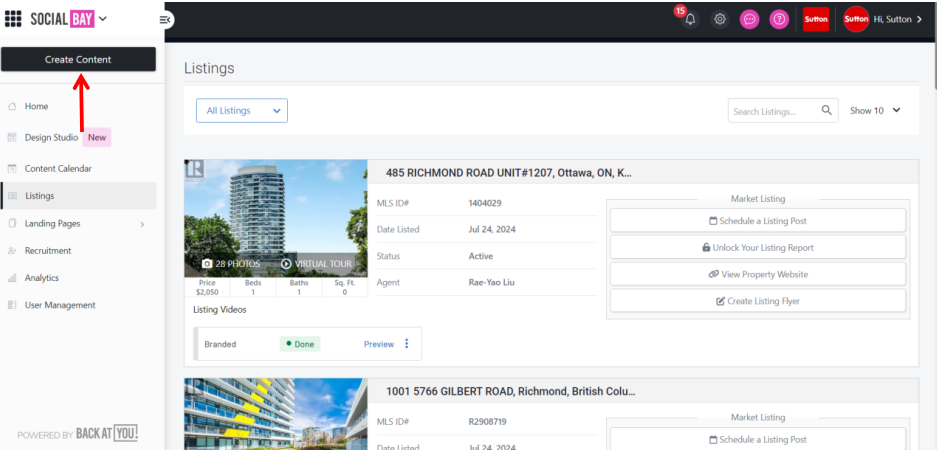The width and height of the screenshot is (937, 451).
Task: Click Preview link for Branded video
Action: (x=379, y=344)
